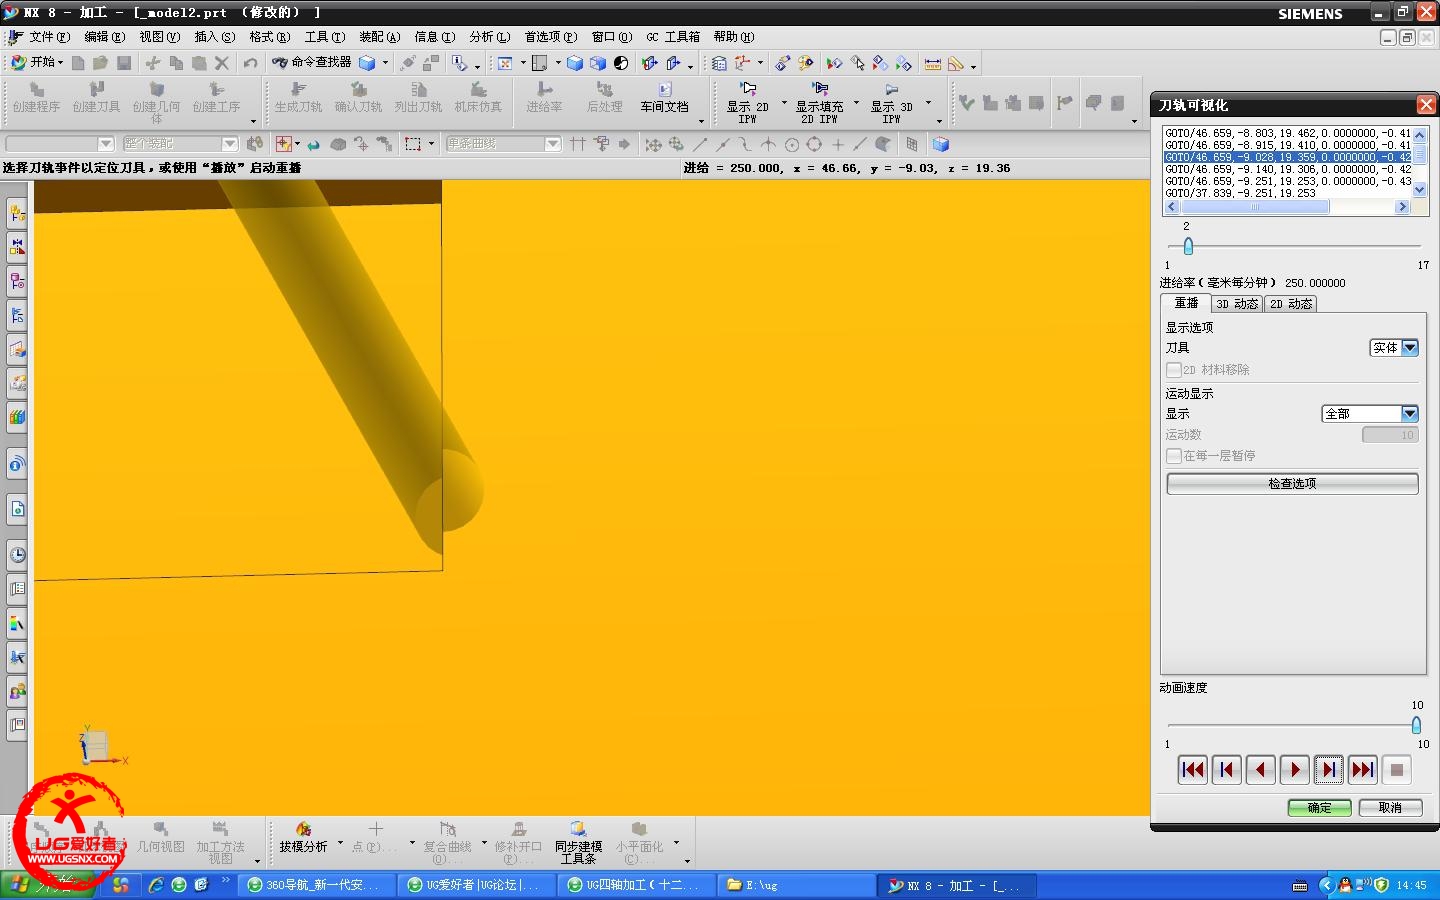Click the 显示 3D IPW tool
Viewport: 1440px width, 900px height.
(891, 104)
